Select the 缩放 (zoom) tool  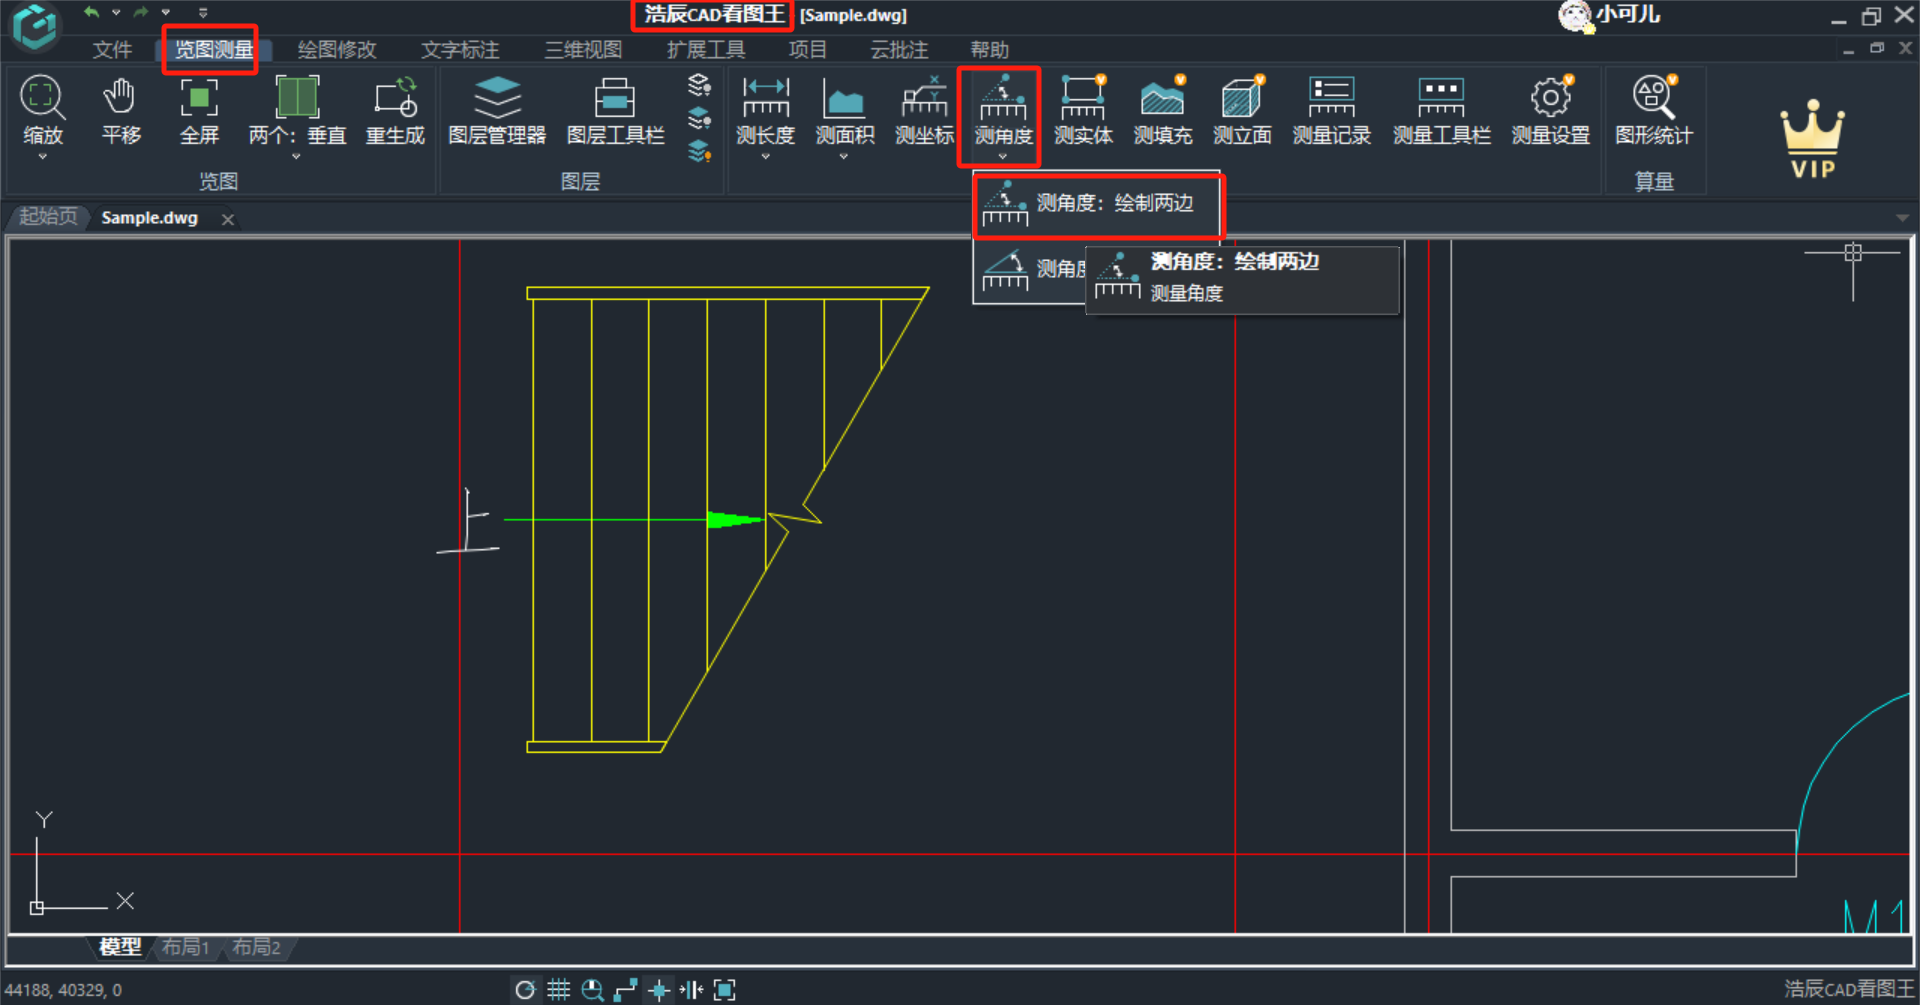click(x=42, y=109)
